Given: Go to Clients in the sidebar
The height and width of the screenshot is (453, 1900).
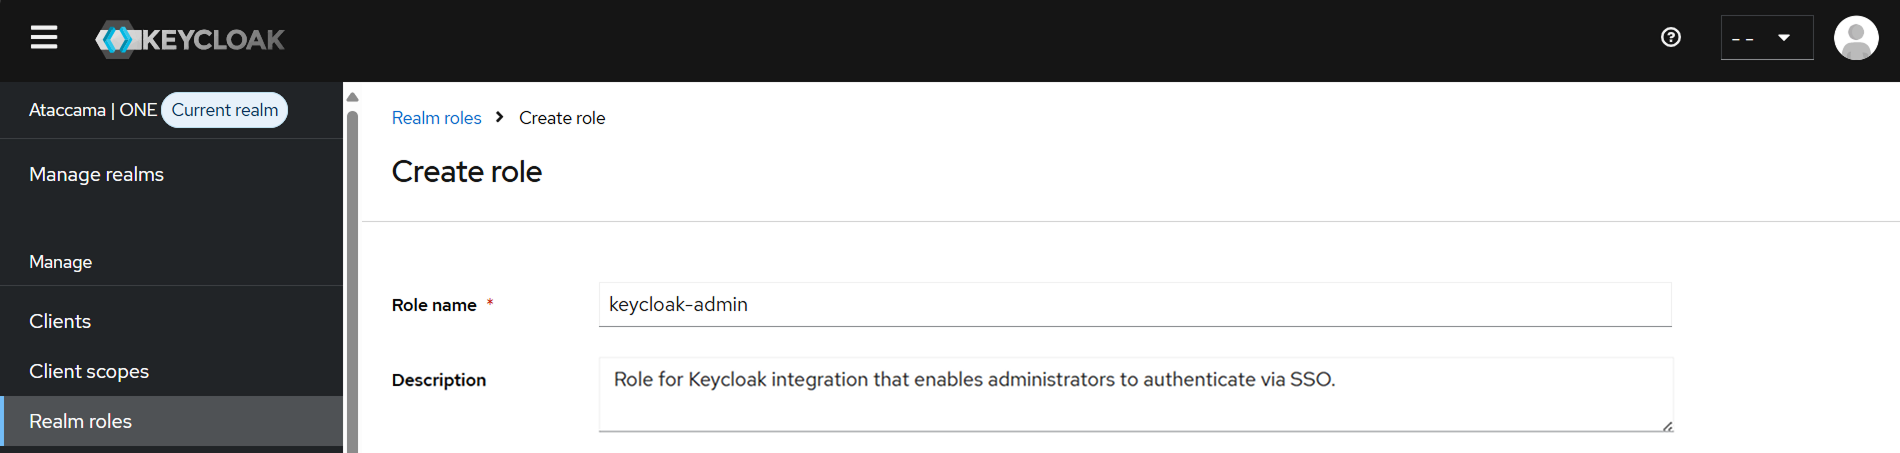Looking at the screenshot, I should [60, 321].
